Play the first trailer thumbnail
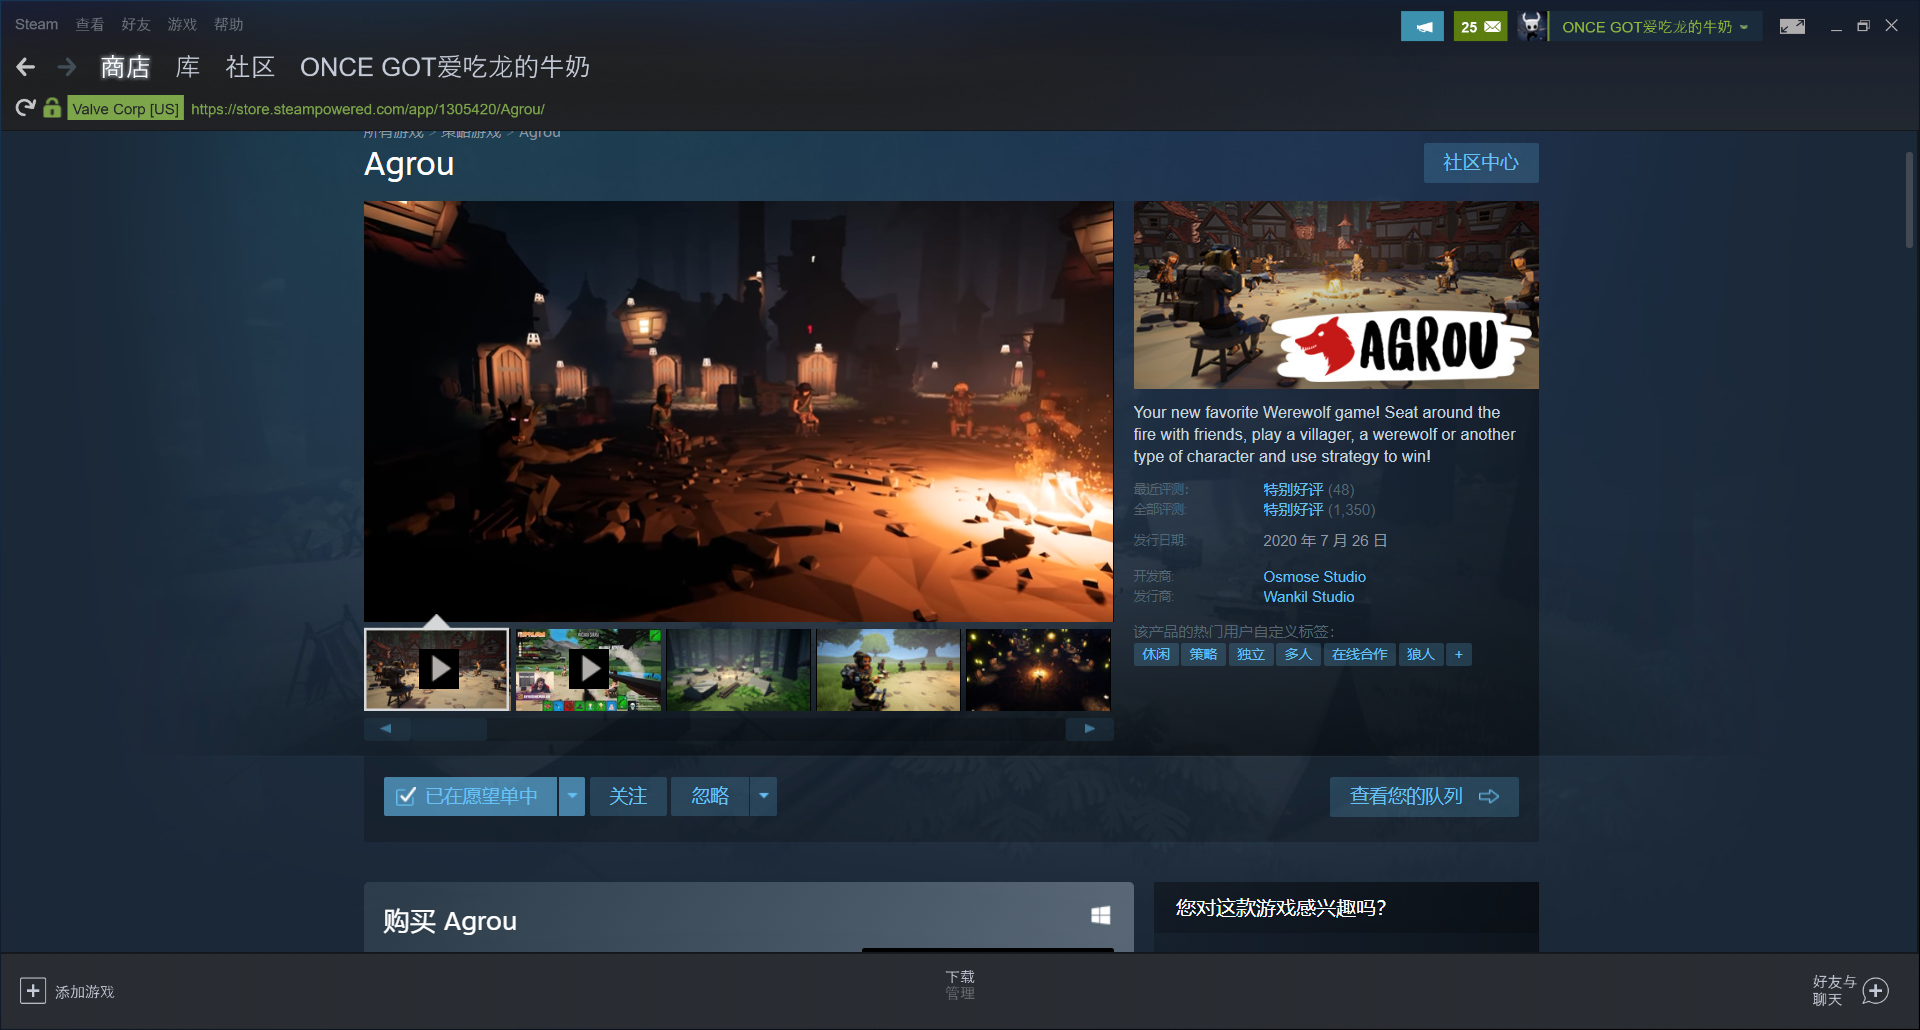This screenshot has height=1030, width=1920. [437, 669]
